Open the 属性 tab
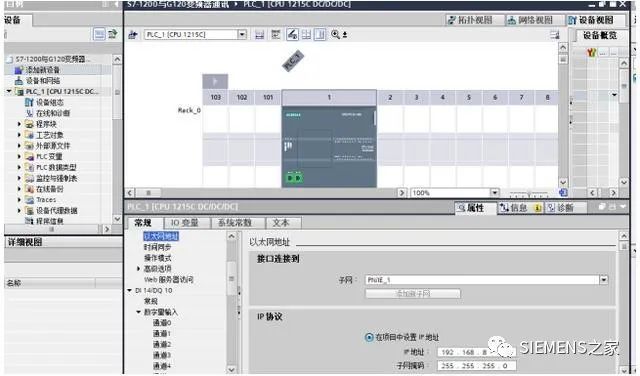The width and height of the screenshot is (640, 376). (x=476, y=208)
